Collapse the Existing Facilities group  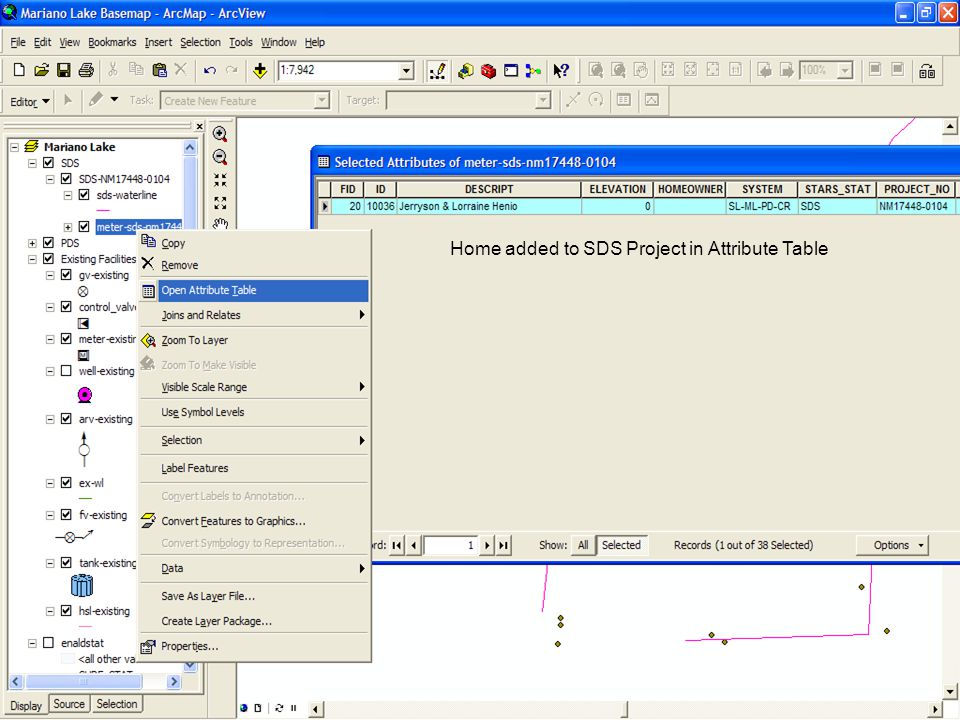32,259
